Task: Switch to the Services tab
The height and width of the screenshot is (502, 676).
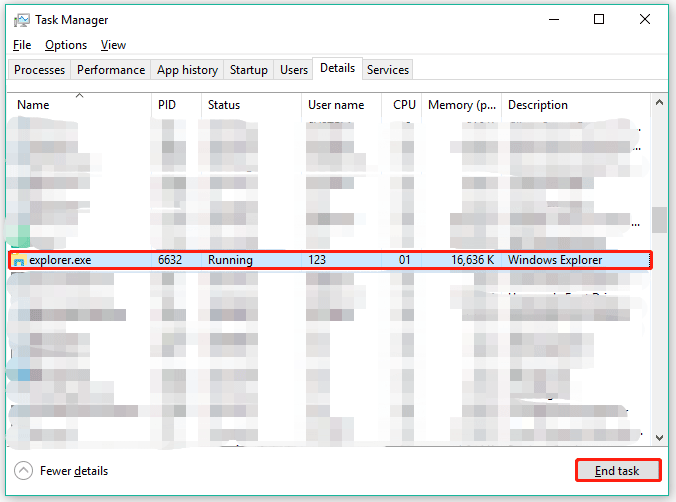Action: pos(388,70)
